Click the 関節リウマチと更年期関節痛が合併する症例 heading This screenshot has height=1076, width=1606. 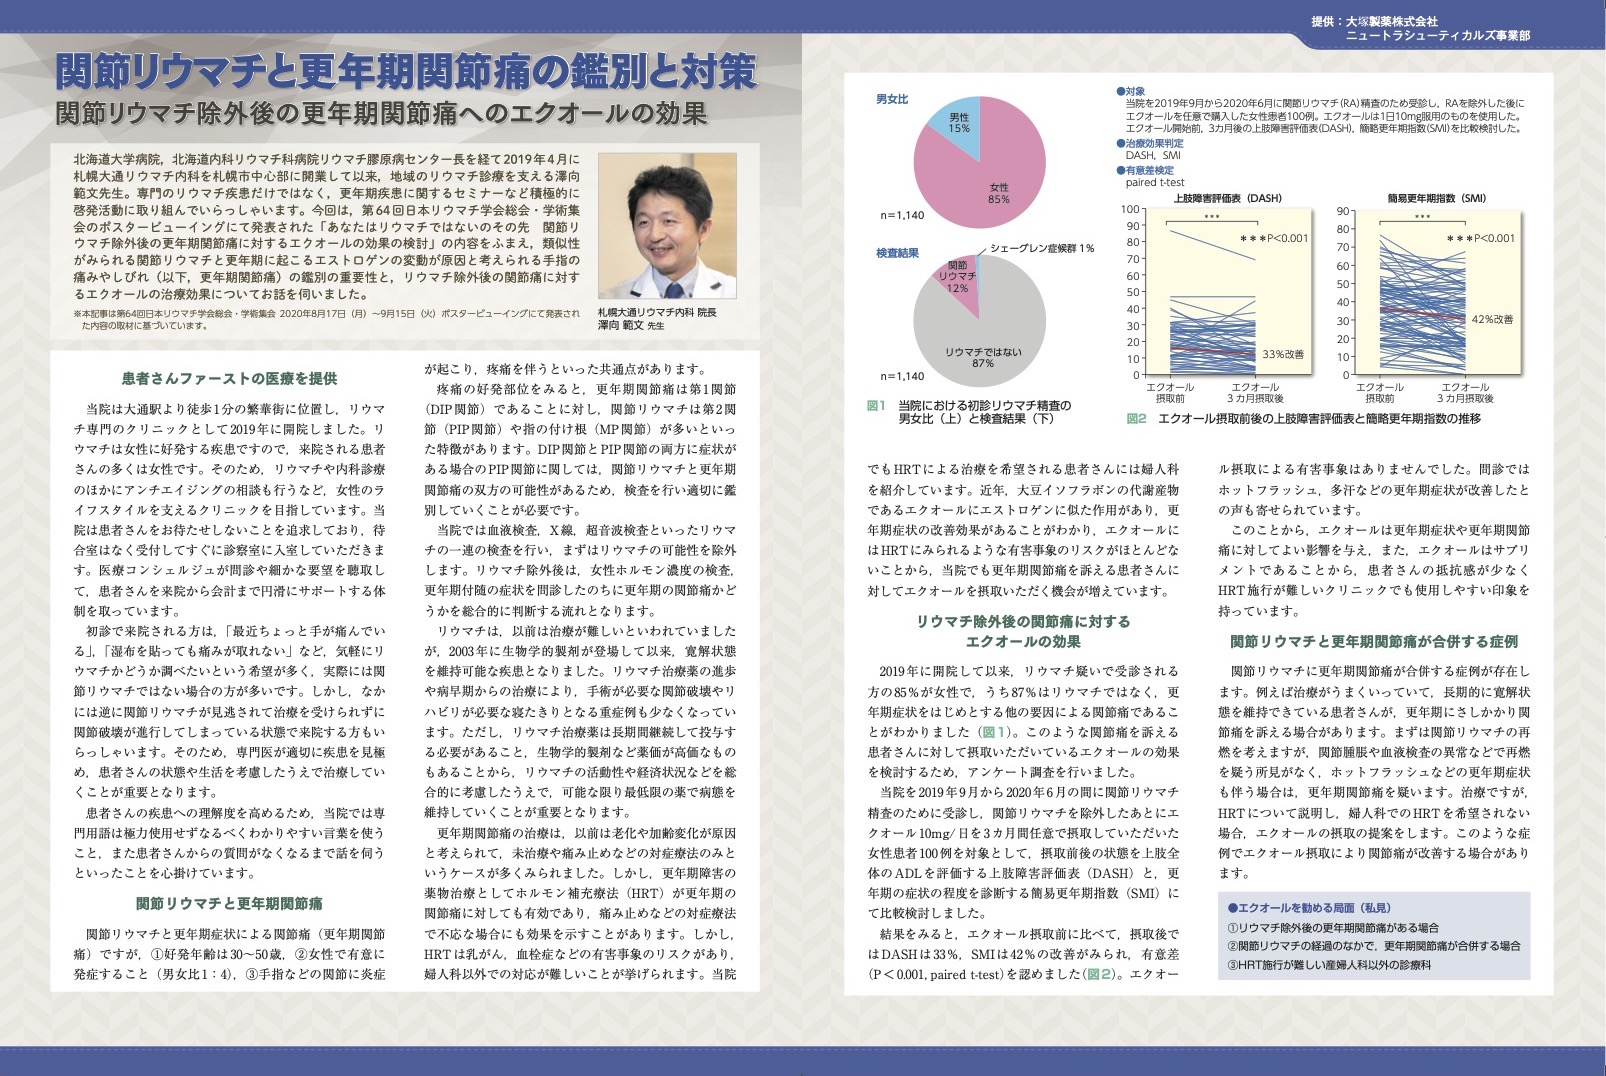[x=1373, y=641]
